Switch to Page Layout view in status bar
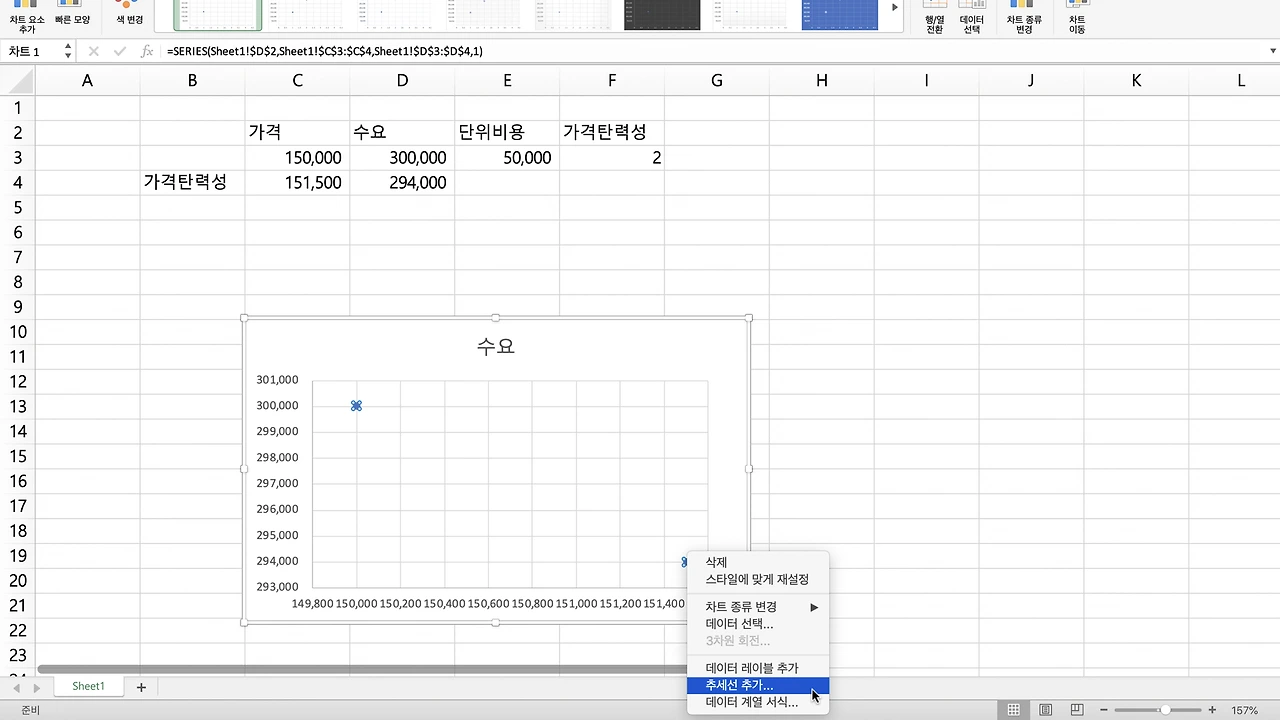This screenshot has height=720, width=1280. (x=1046, y=710)
